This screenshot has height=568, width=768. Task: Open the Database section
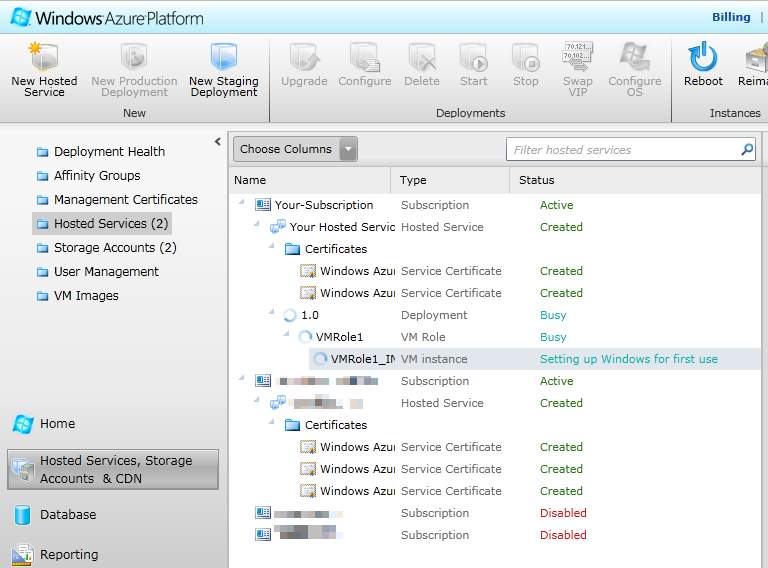coord(68,515)
